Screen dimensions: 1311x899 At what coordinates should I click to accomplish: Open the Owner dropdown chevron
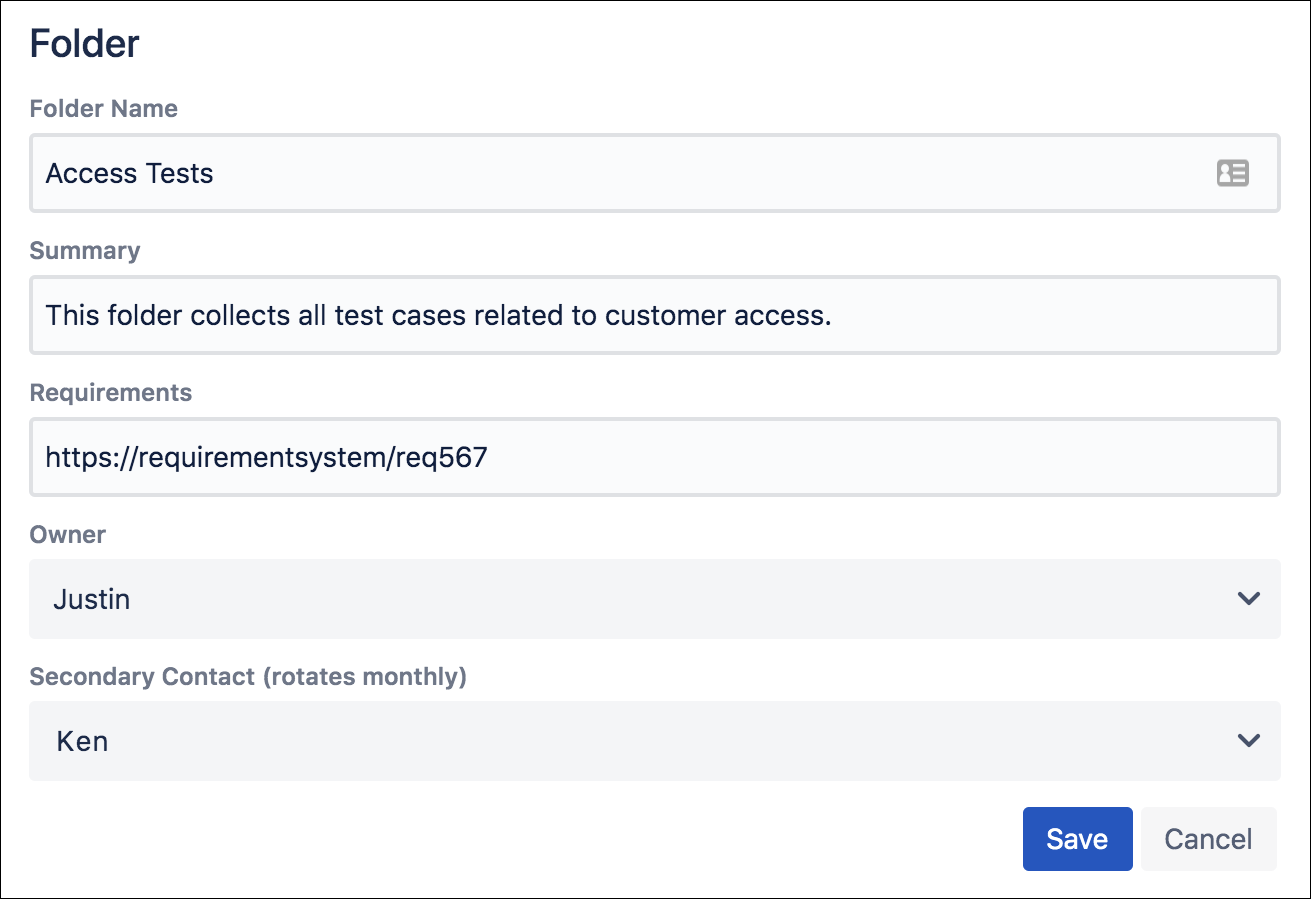[1247, 599]
